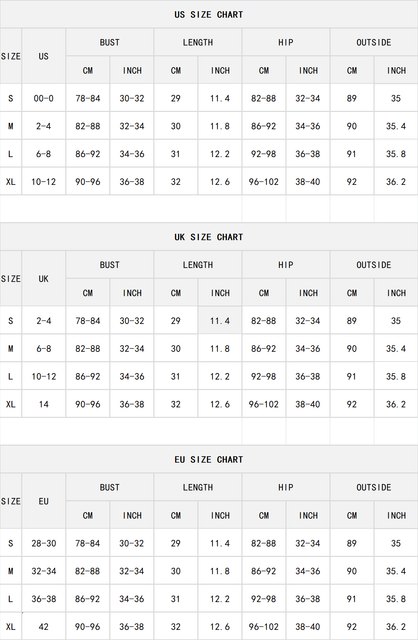Image resolution: width=418 pixels, height=640 pixels.
Task: Click the US SIZE CHART title
Action: click(209, 14)
